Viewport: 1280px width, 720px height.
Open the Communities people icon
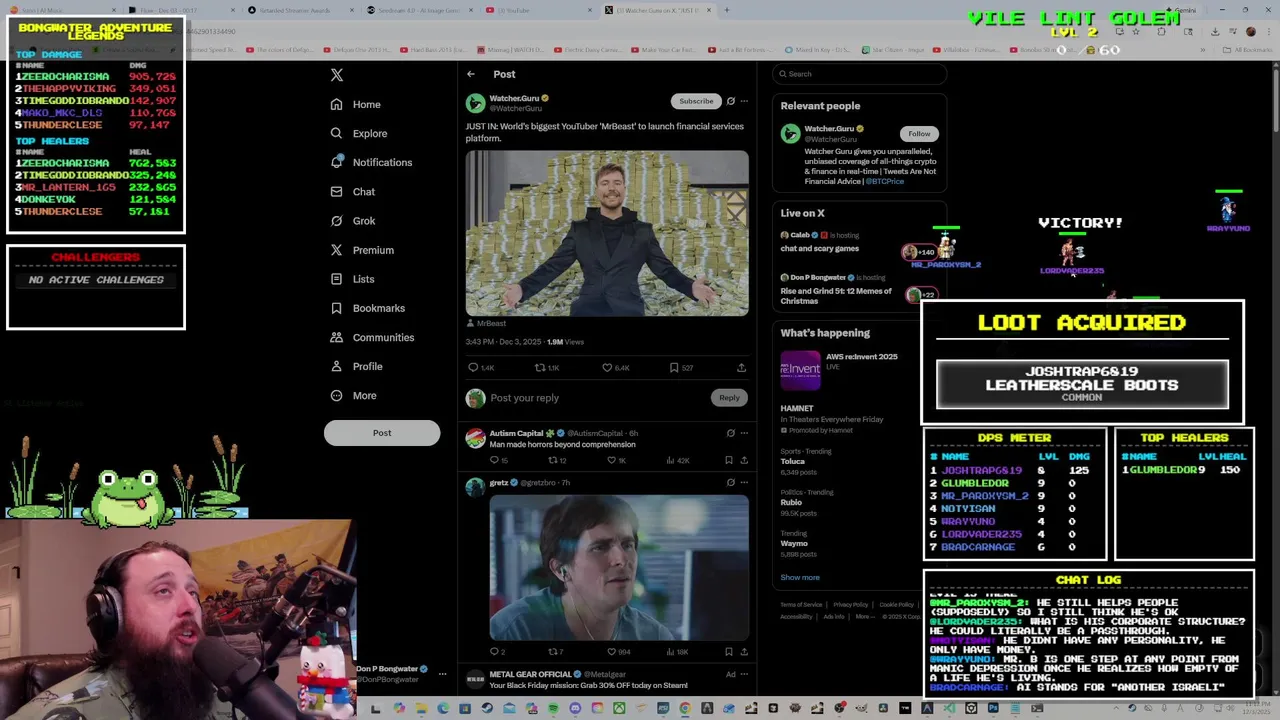click(x=337, y=337)
